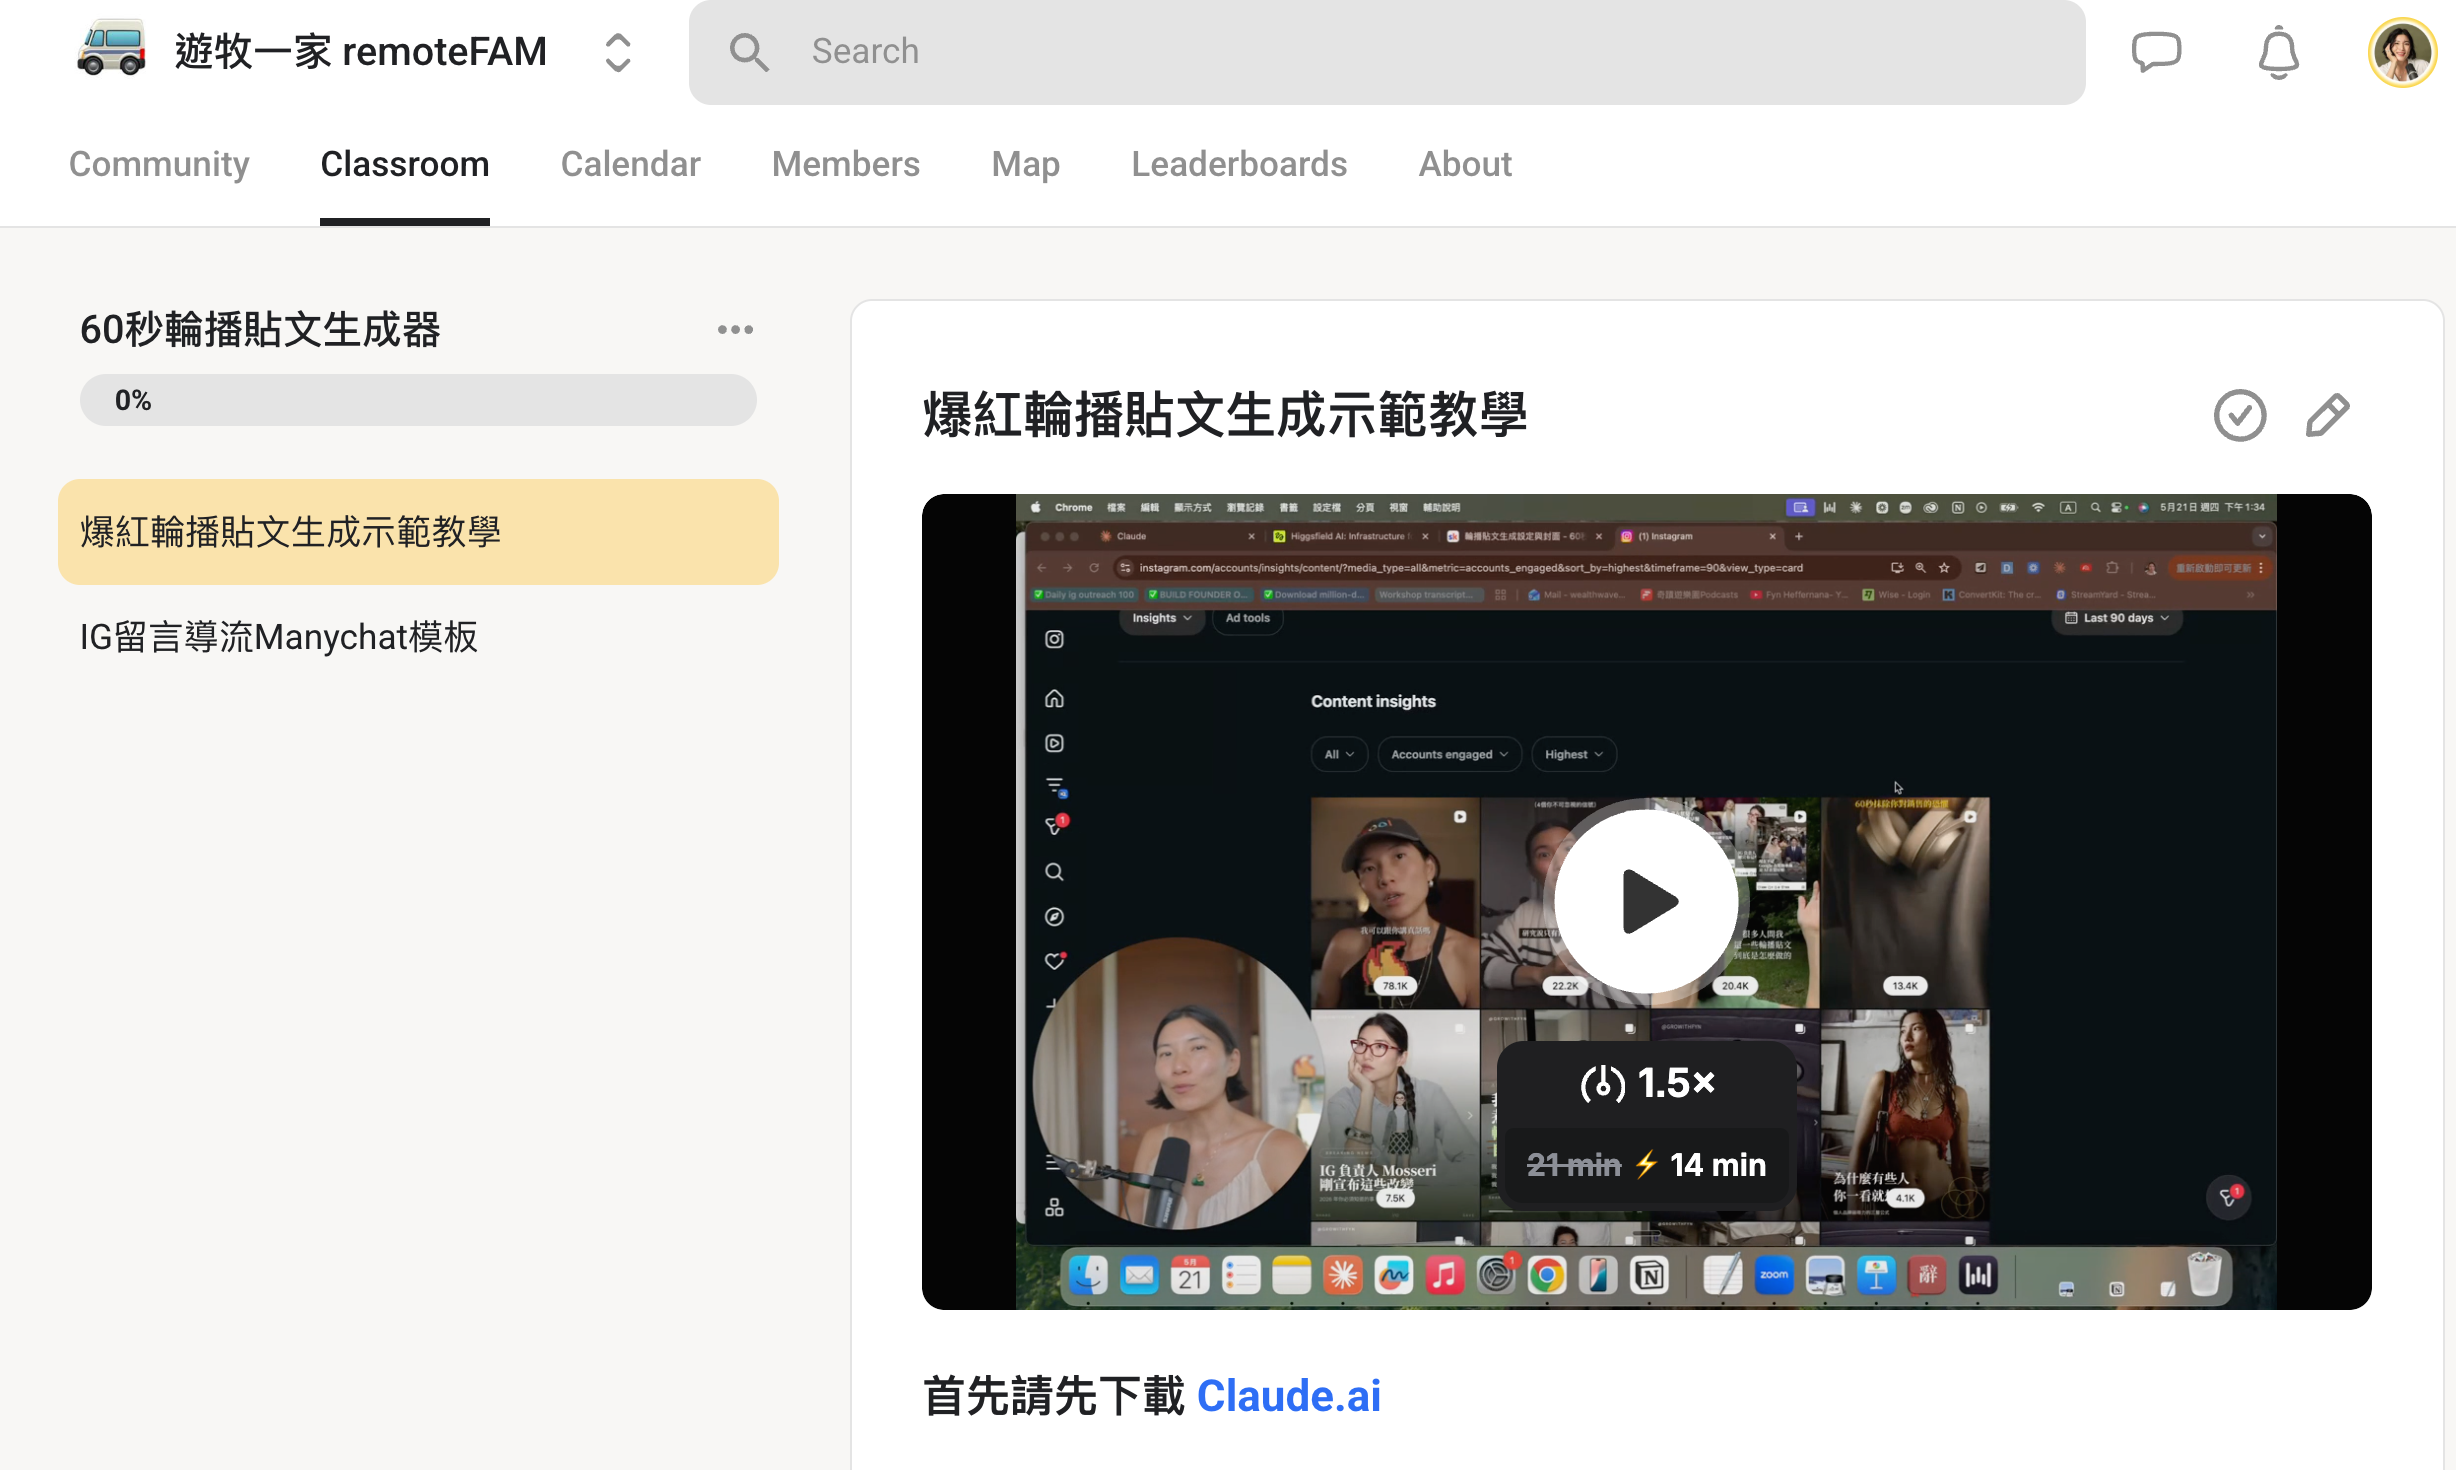The width and height of the screenshot is (2456, 1470).
Task: Click the remoteFAM van logo
Action: coord(111,50)
